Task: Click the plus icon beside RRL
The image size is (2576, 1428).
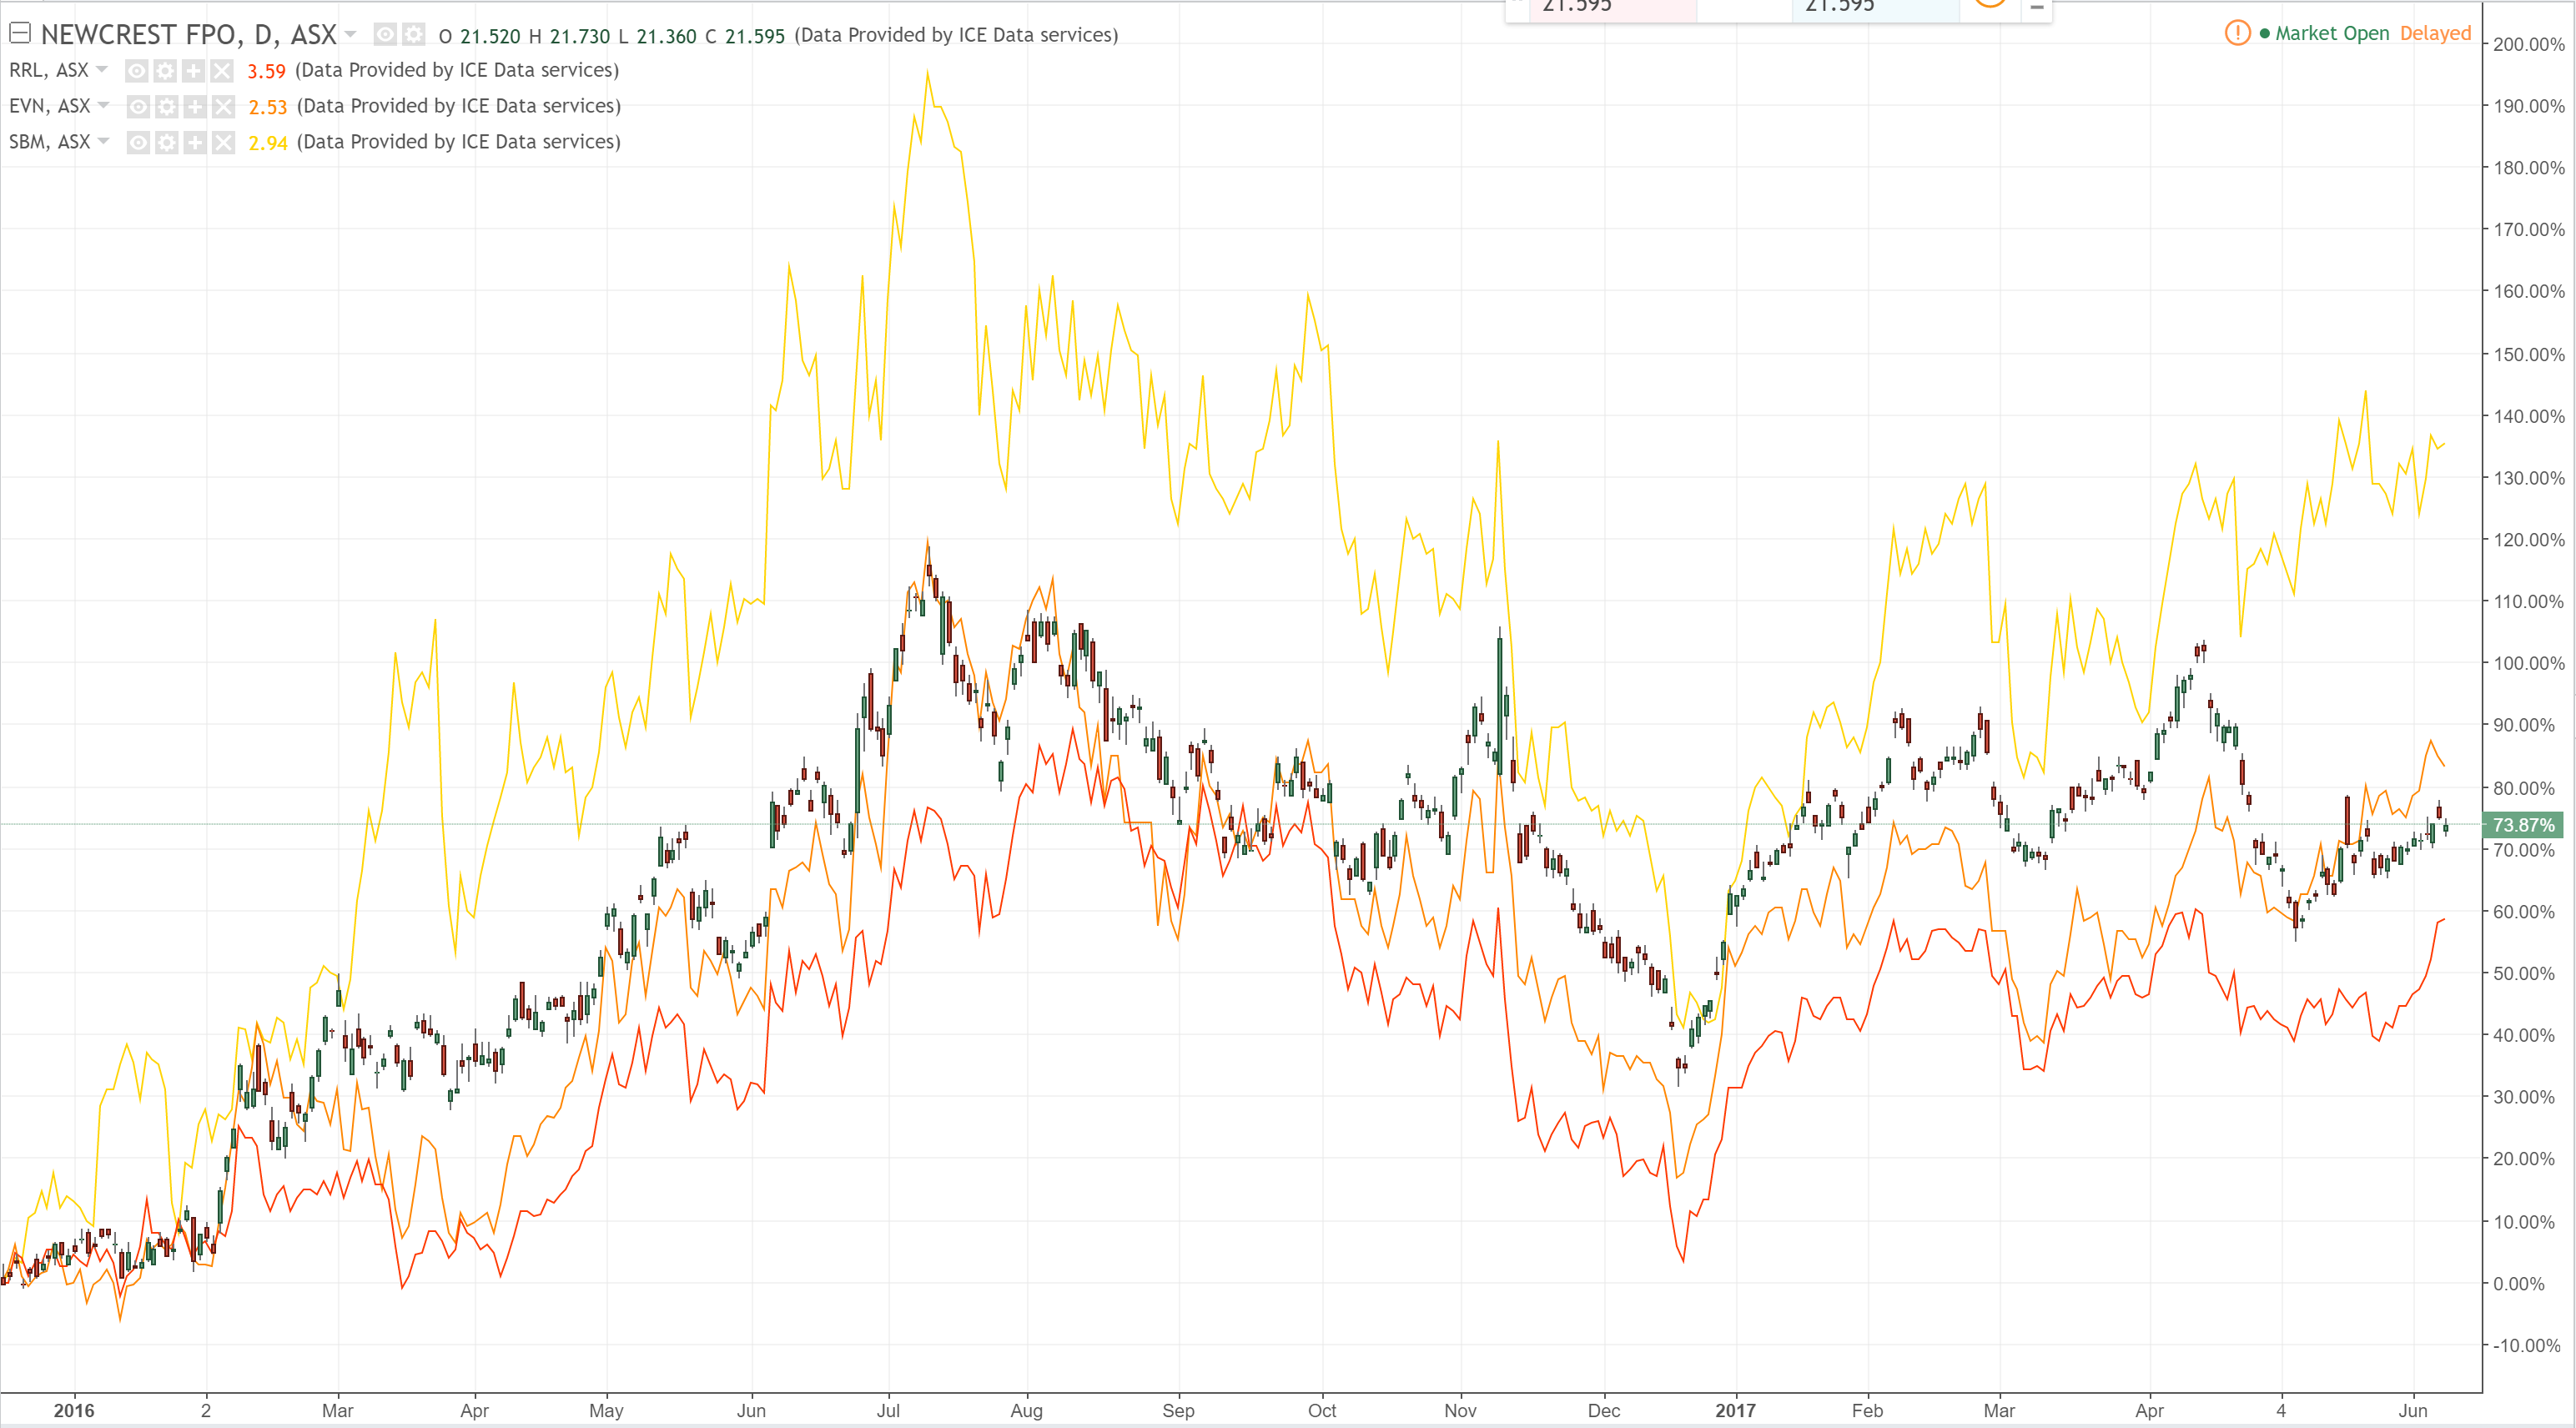Action: [x=193, y=71]
